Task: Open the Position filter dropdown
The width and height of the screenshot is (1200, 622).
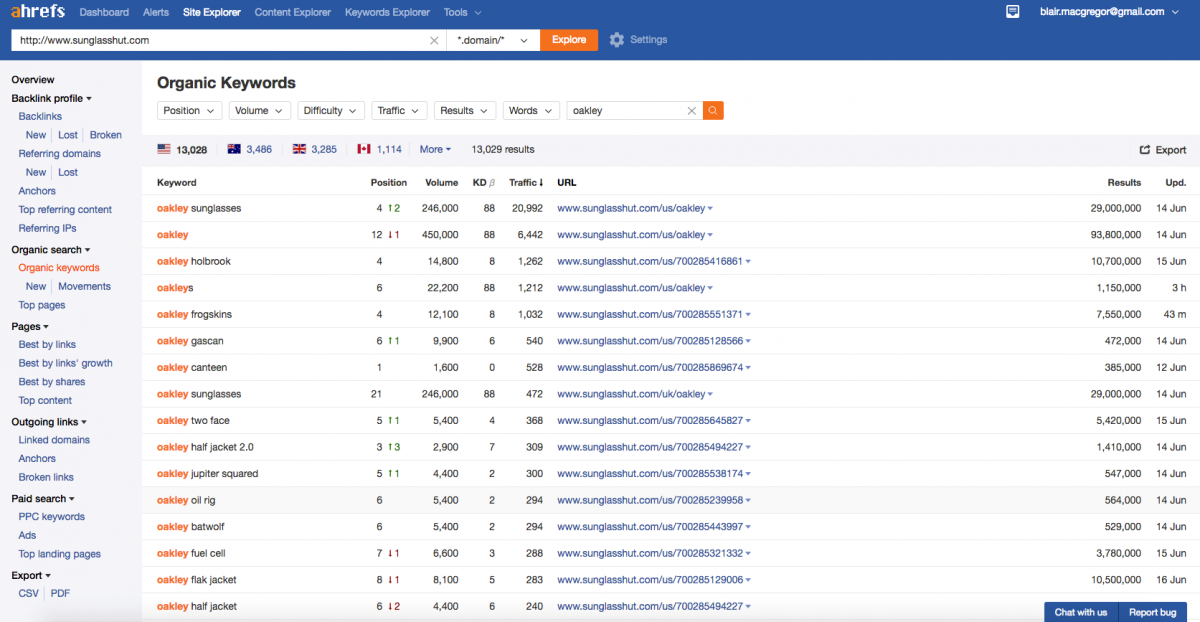Action: pos(189,111)
